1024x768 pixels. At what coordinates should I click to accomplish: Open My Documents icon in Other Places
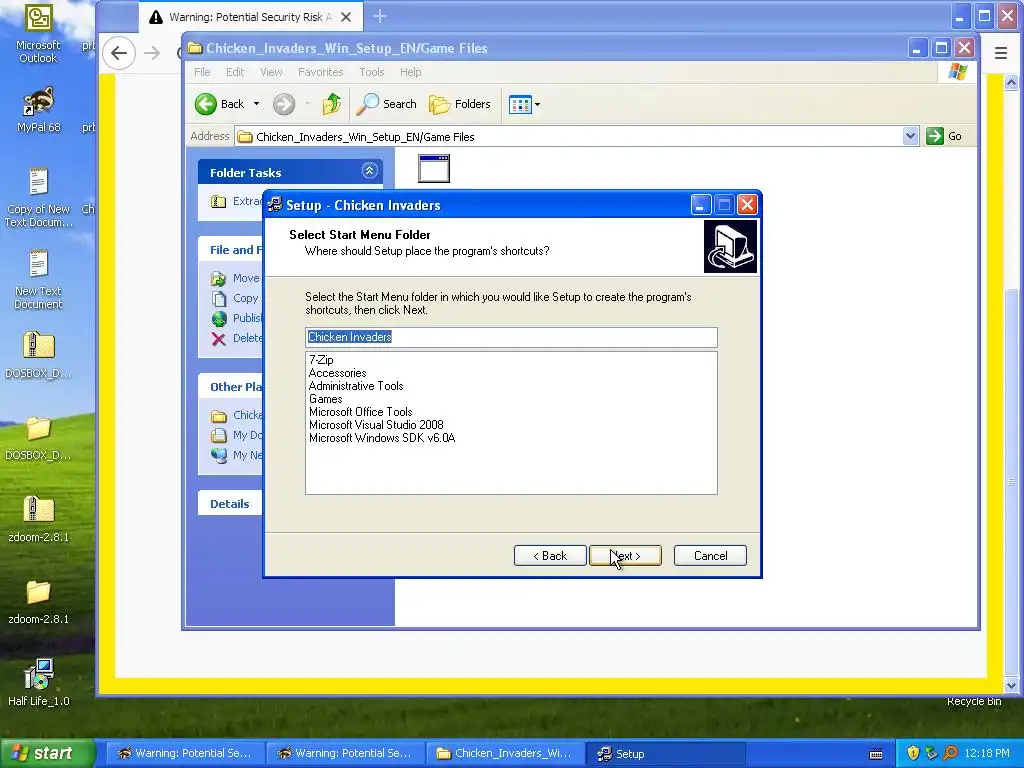[219, 435]
